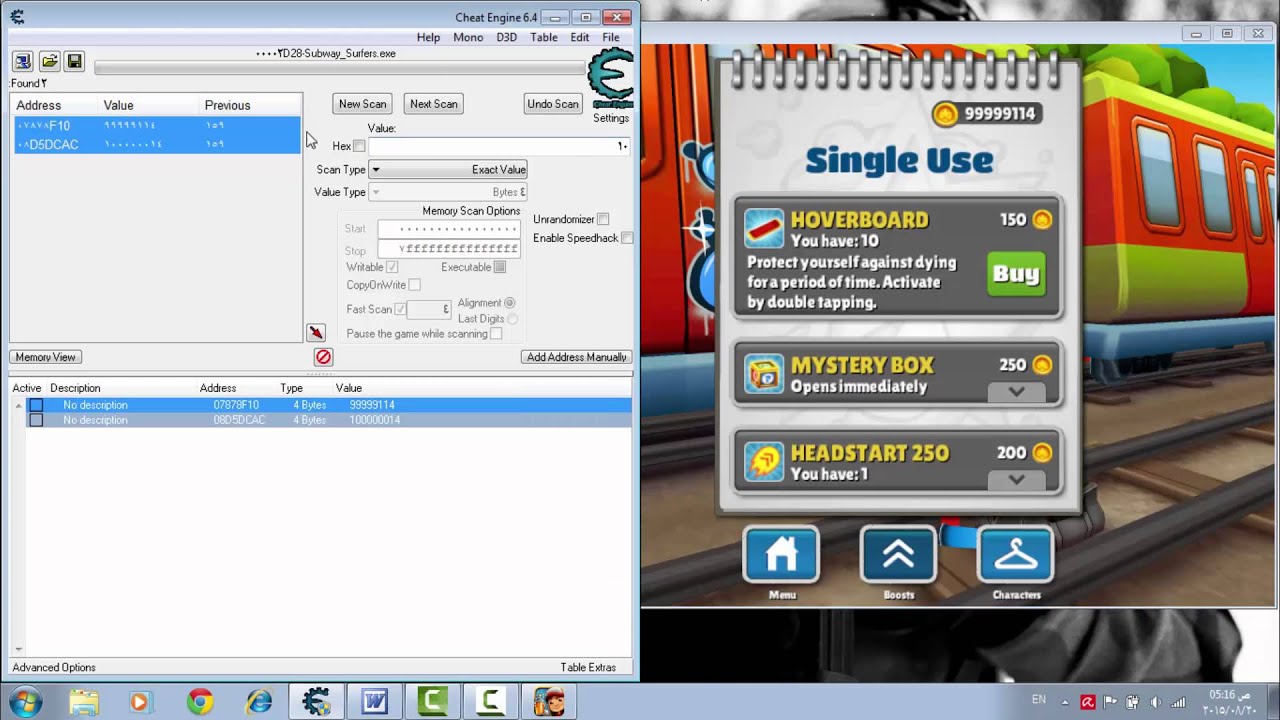Click the Mystery Box item icon
This screenshot has height=720, width=1280.
tap(764, 374)
